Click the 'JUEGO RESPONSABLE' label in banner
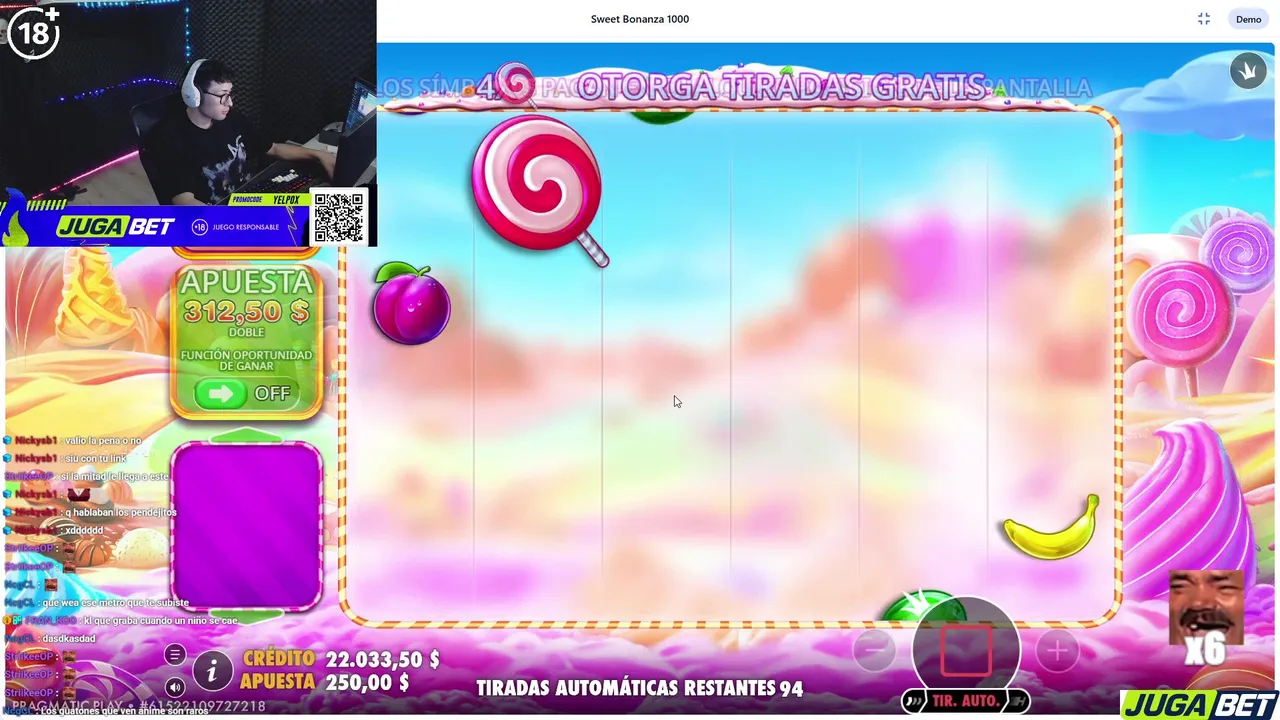 point(246,227)
